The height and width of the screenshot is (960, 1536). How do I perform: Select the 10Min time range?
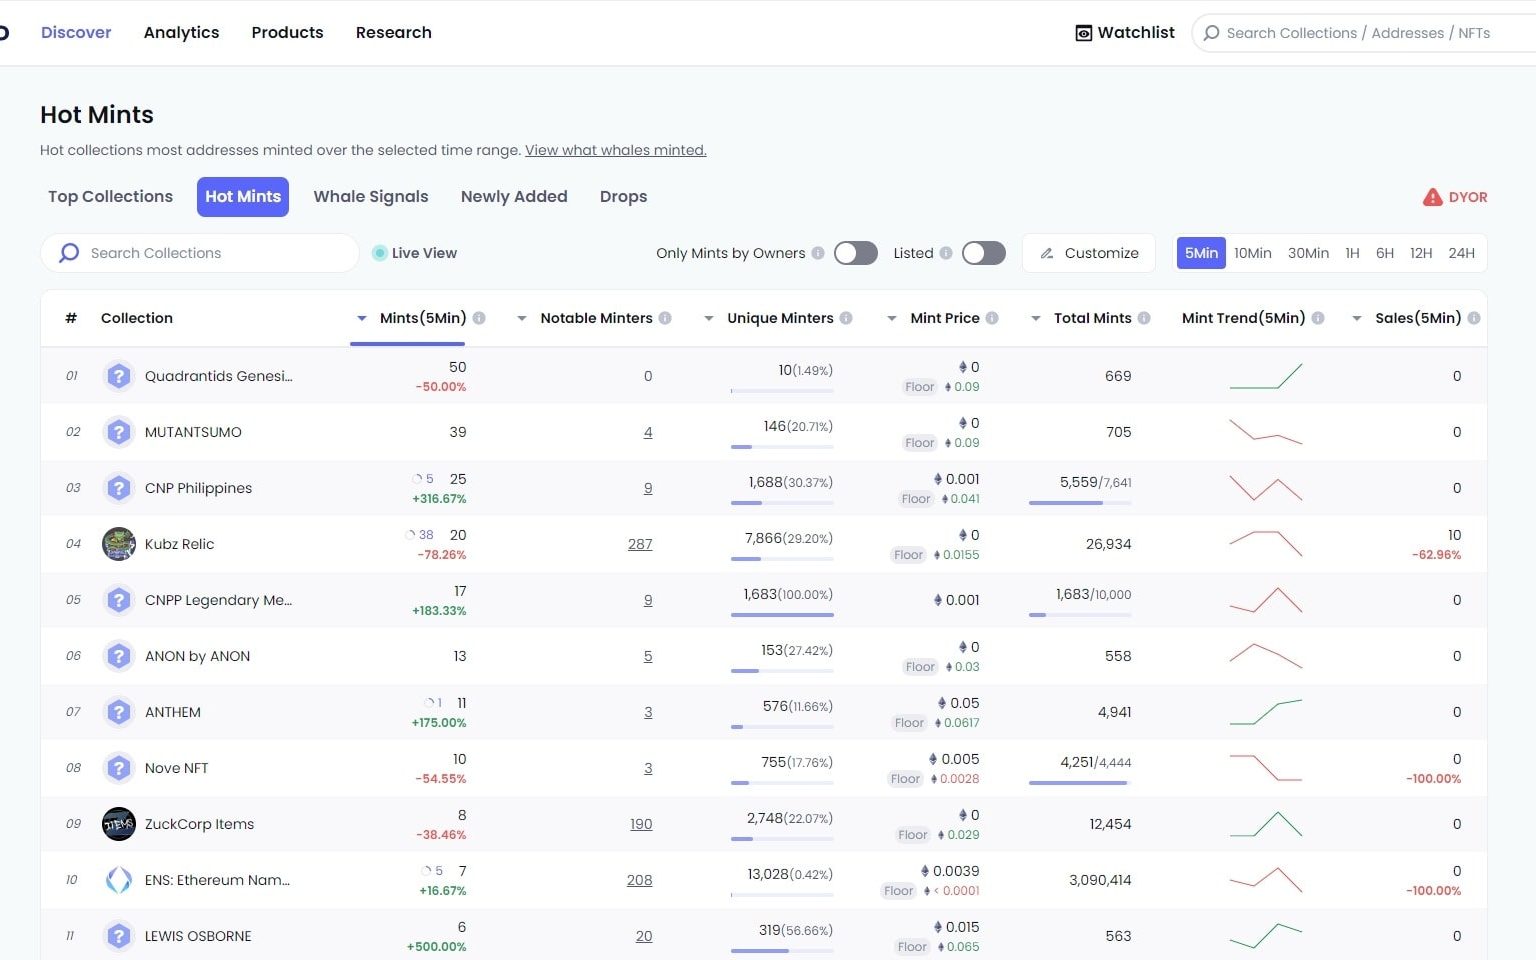pyautogui.click(x=1252, y=253)
